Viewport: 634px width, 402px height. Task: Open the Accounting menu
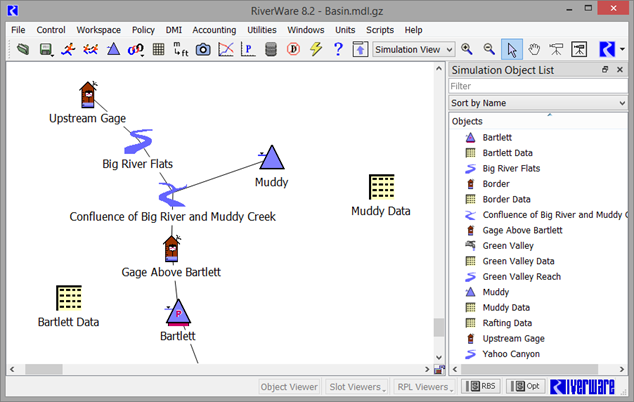click(214, 30)
